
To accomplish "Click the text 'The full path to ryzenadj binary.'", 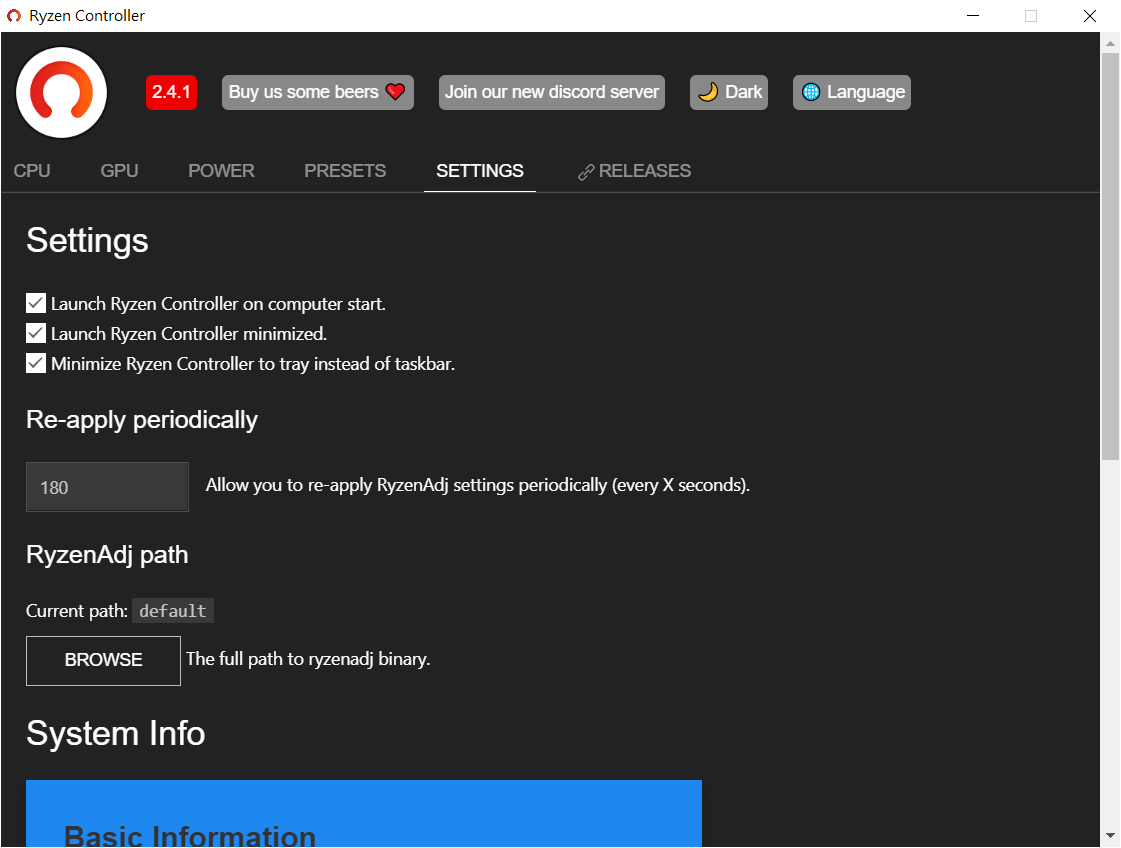I will (308, 659).
